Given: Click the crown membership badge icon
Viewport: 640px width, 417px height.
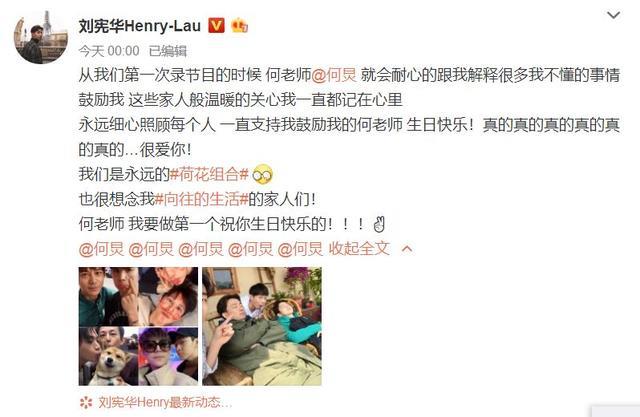Looking at the screenshot, I should pos(240,26).
